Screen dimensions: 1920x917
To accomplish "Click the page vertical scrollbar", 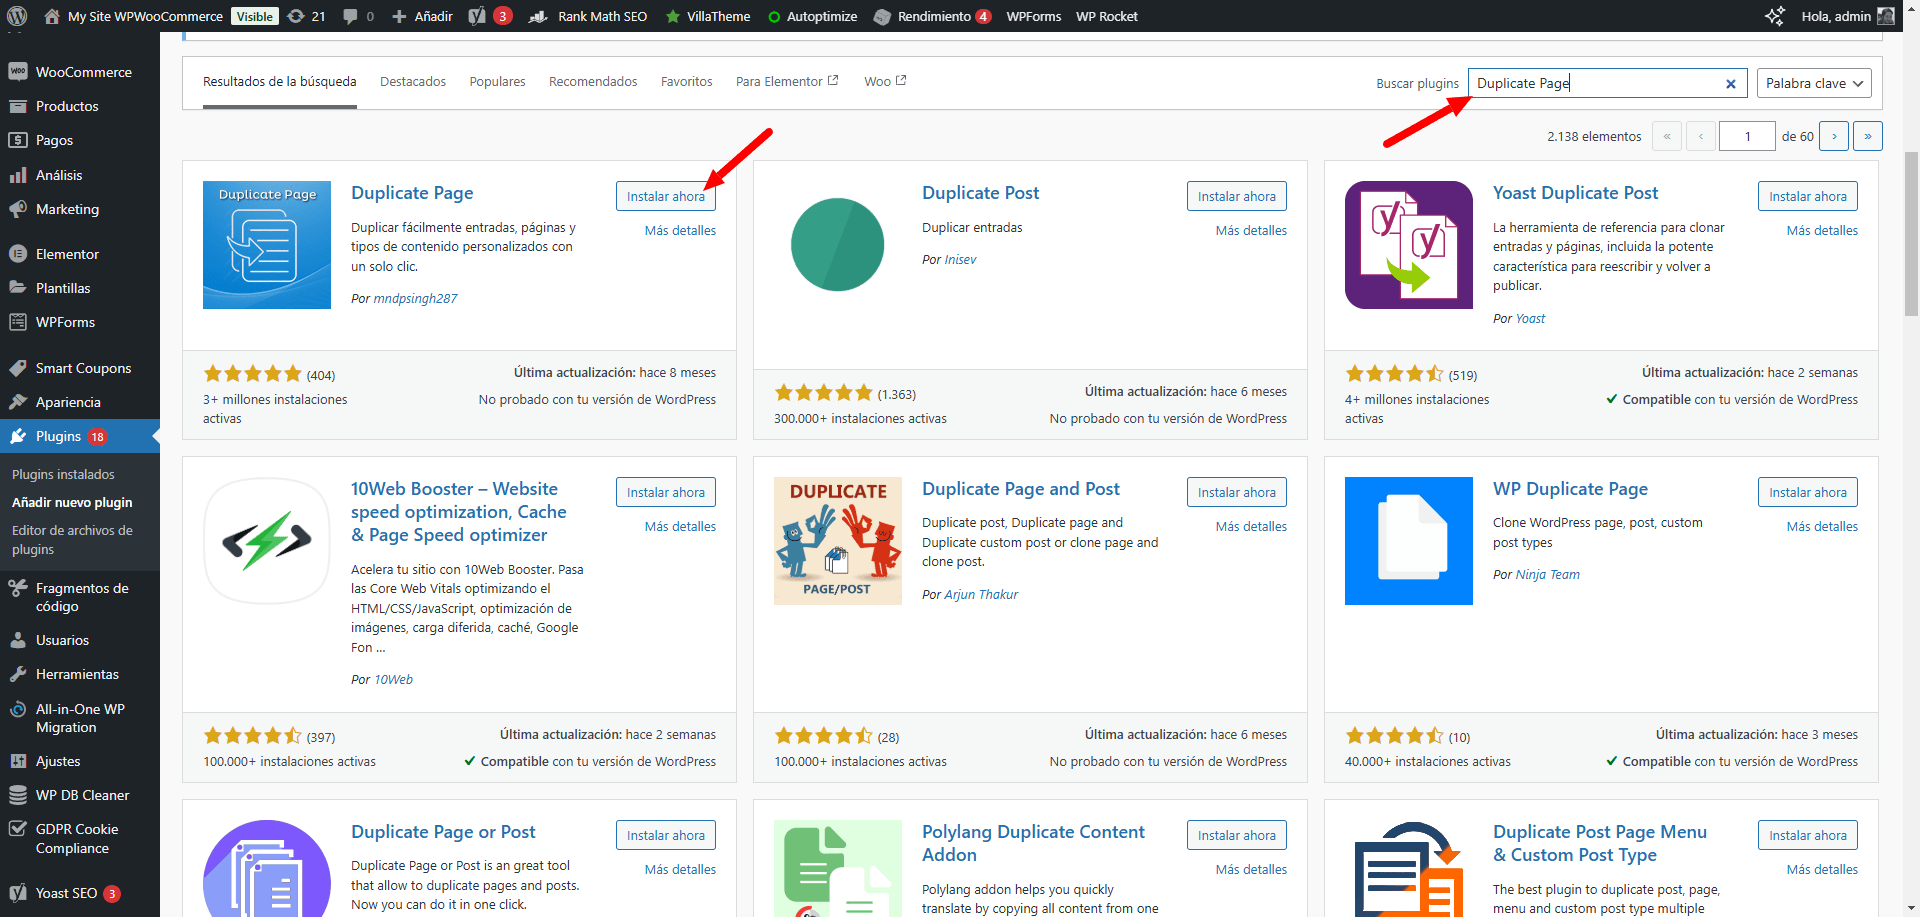I will pos(1911,235).
